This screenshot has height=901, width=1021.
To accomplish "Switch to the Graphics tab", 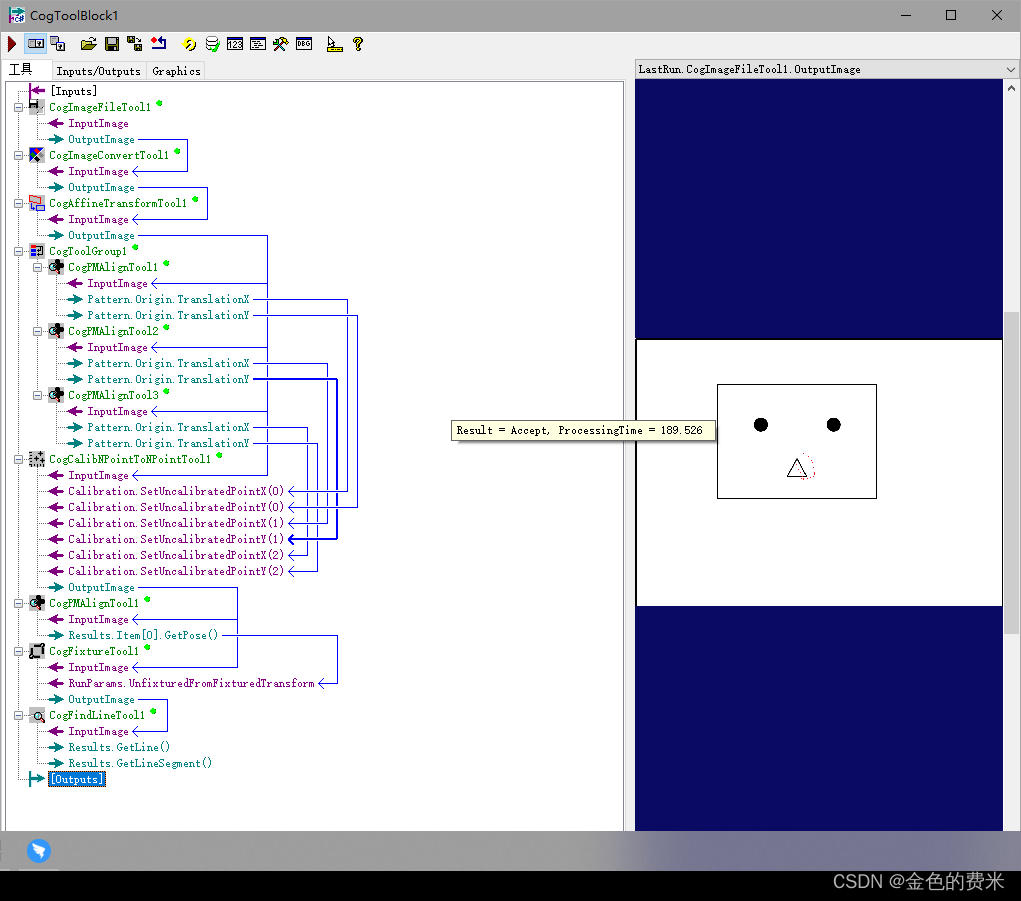I will point(176,71).
